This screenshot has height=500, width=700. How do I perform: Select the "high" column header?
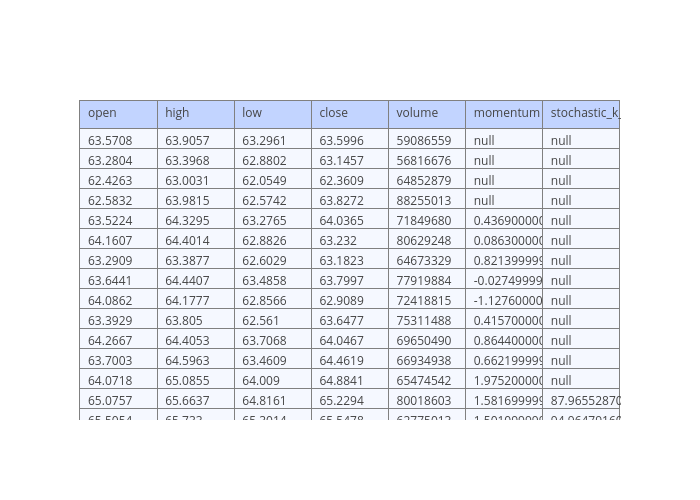pyautogui.click(x=195, y=114)
